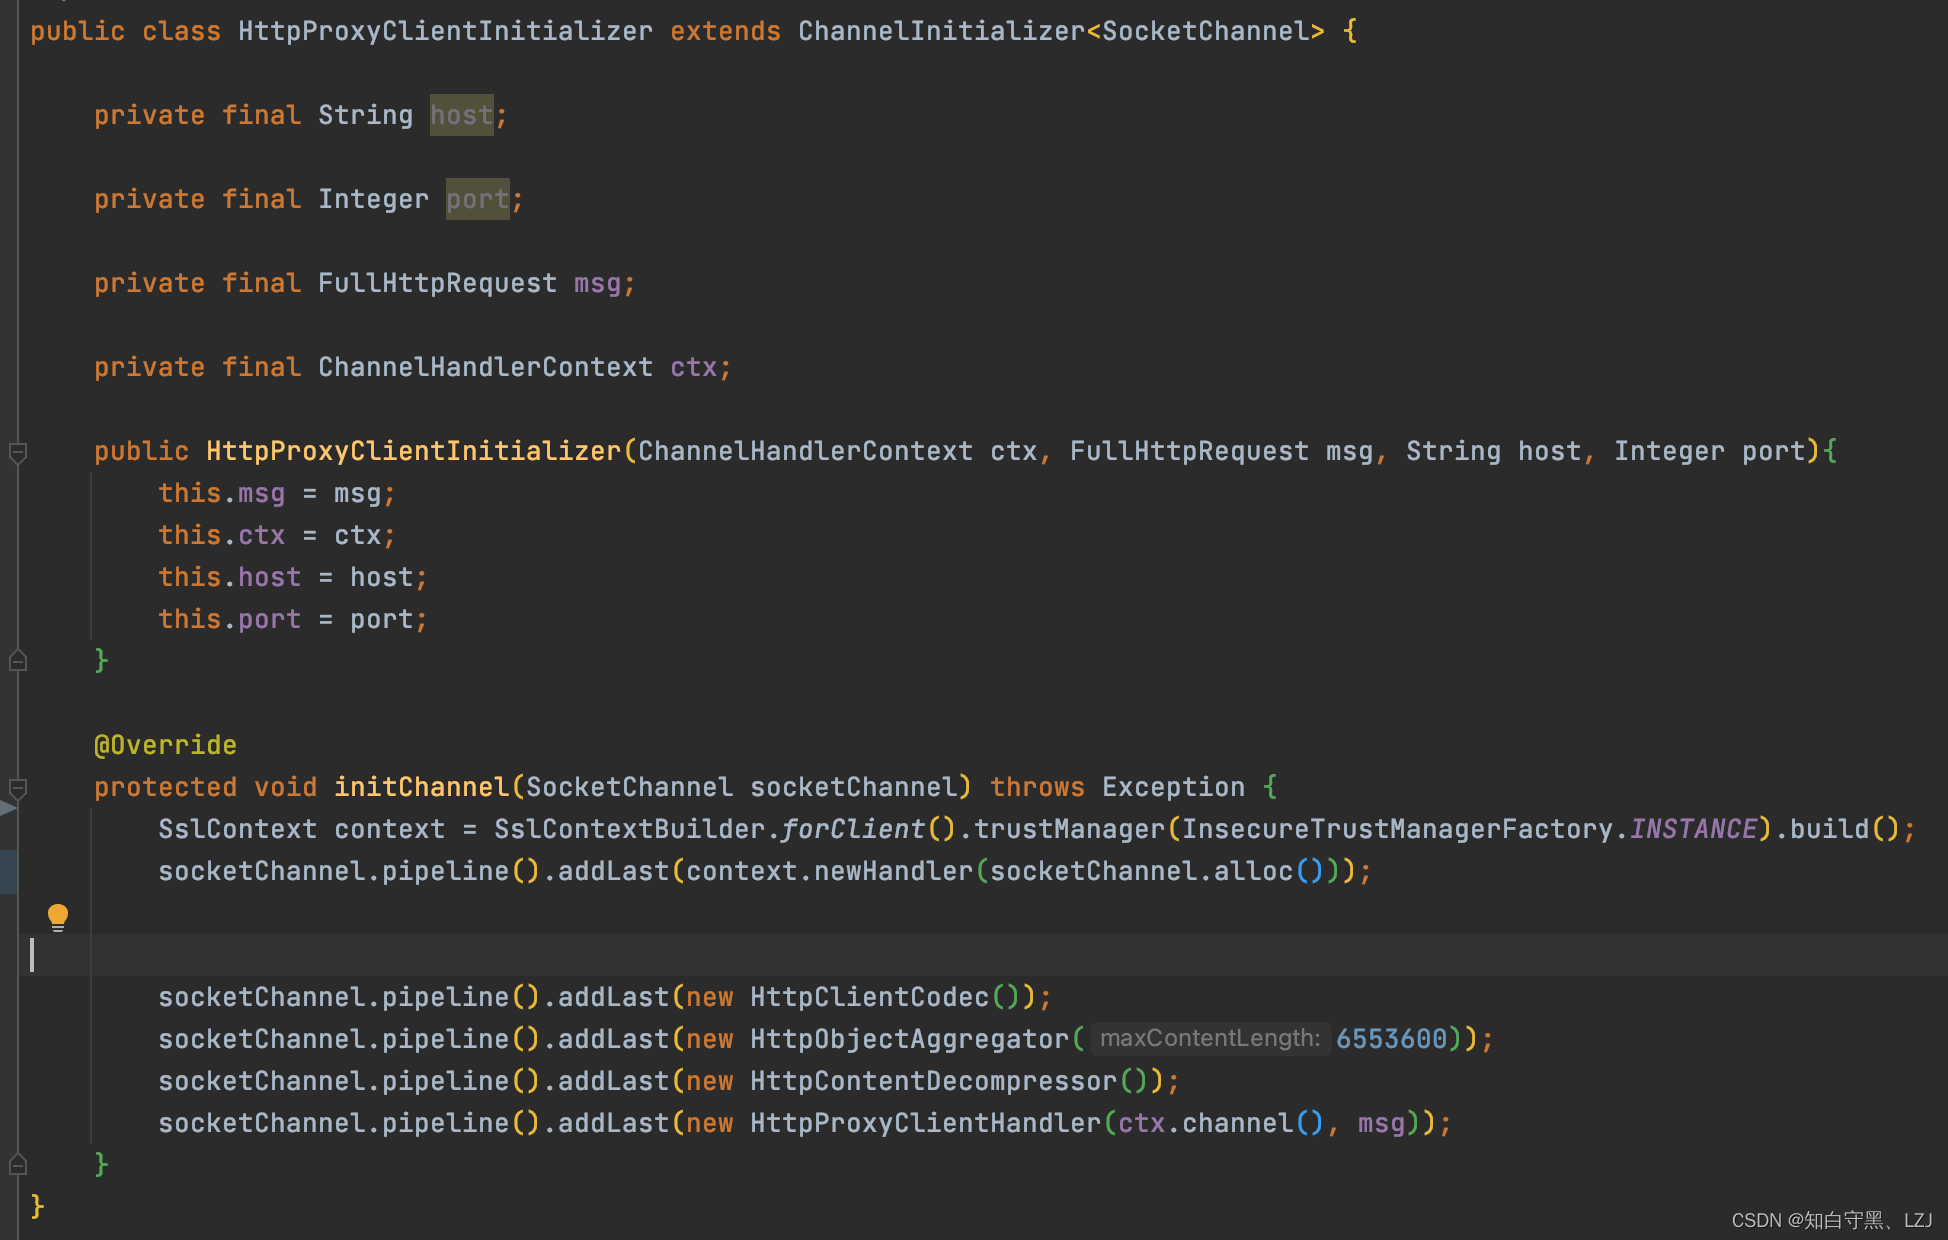Screen dimensions: 1948x1240
Task: Click the constructor's closing fold marker
Action: tap(18, 661)
